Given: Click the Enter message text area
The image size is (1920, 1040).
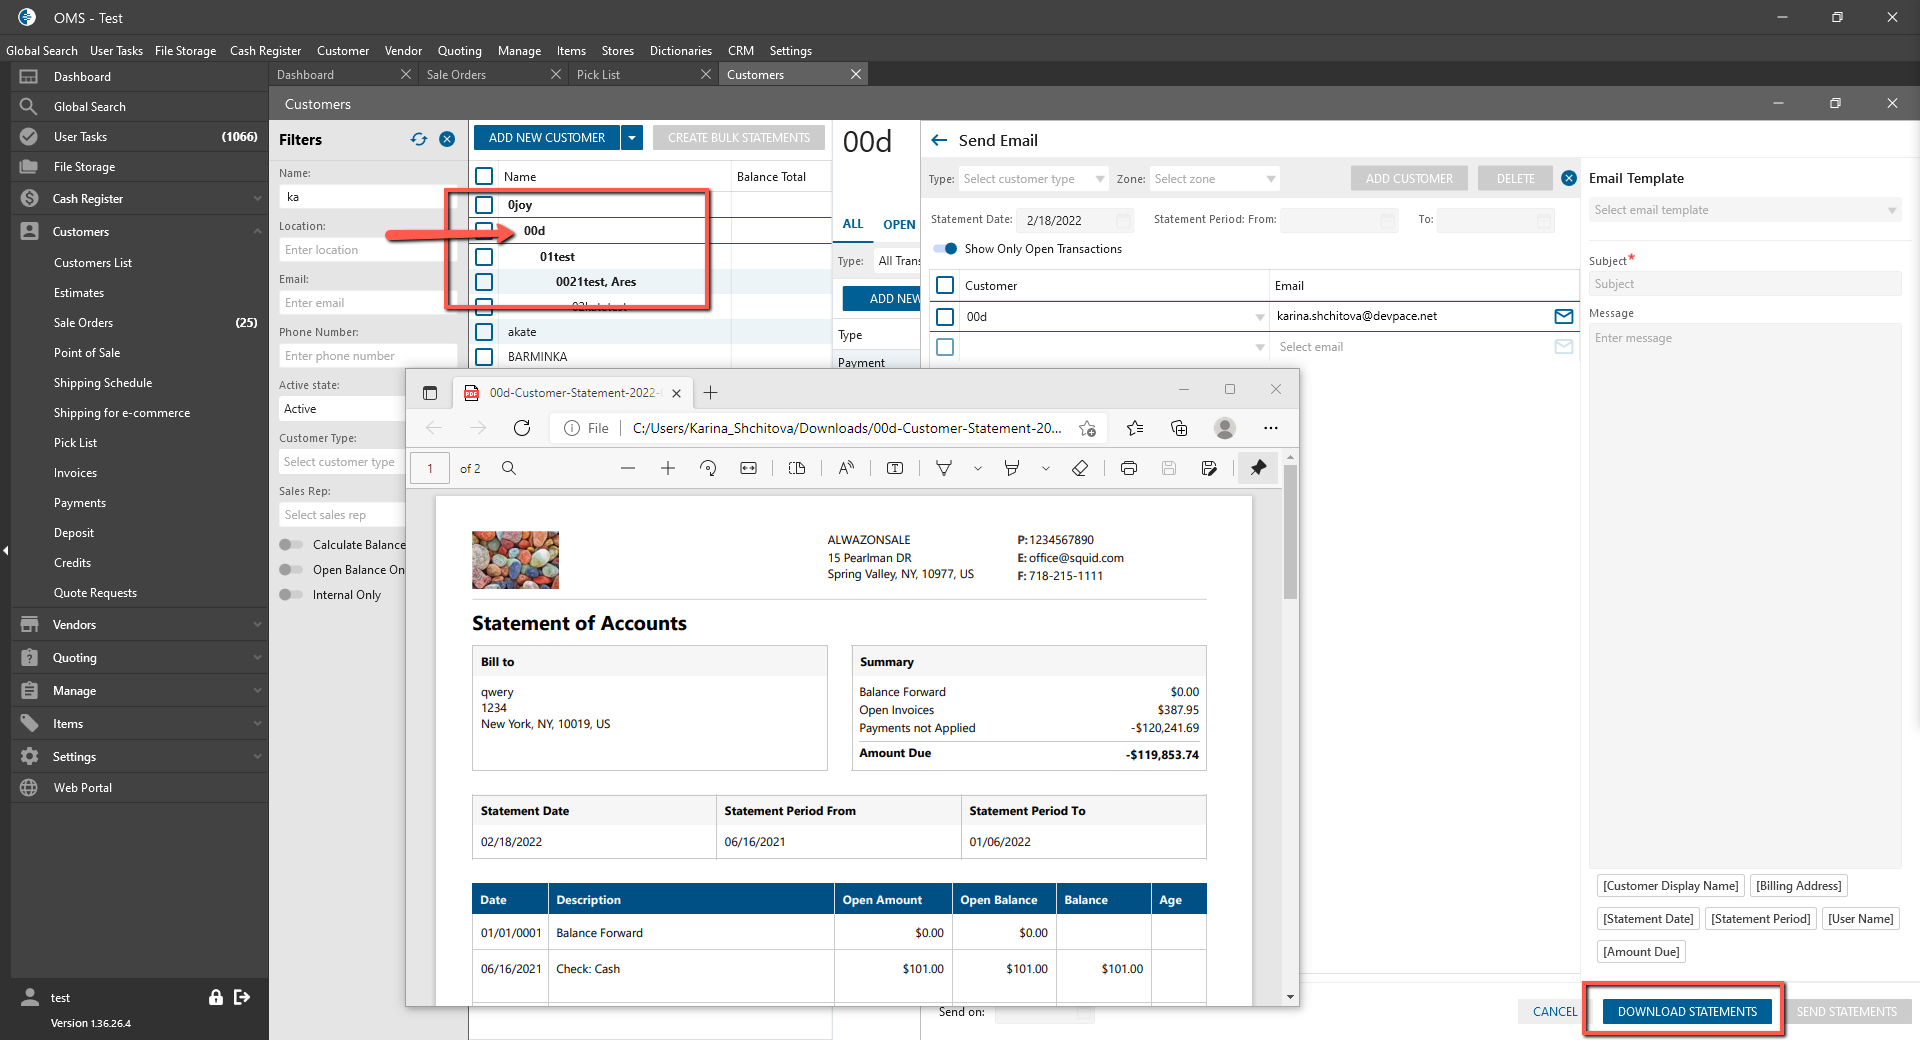Looking at the screenshot, I should click(x=1745, y=596).
